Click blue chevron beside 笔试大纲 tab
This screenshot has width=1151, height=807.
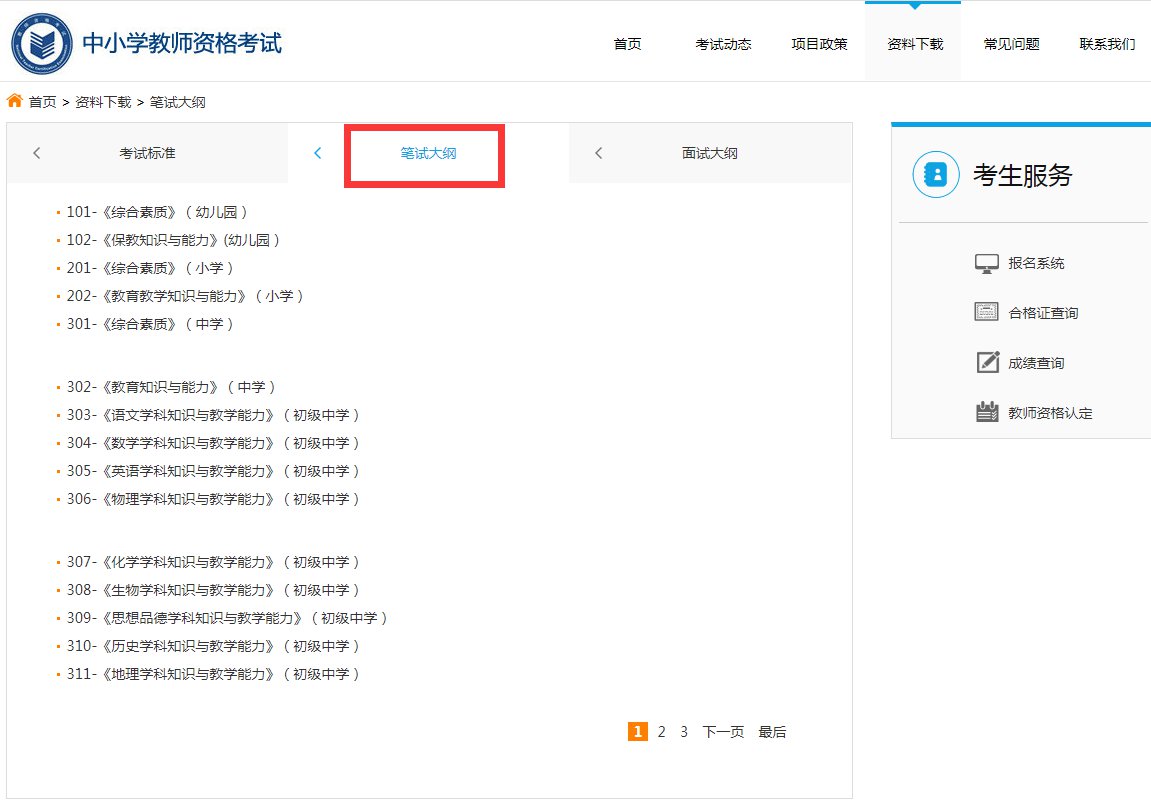pos(318,153)
